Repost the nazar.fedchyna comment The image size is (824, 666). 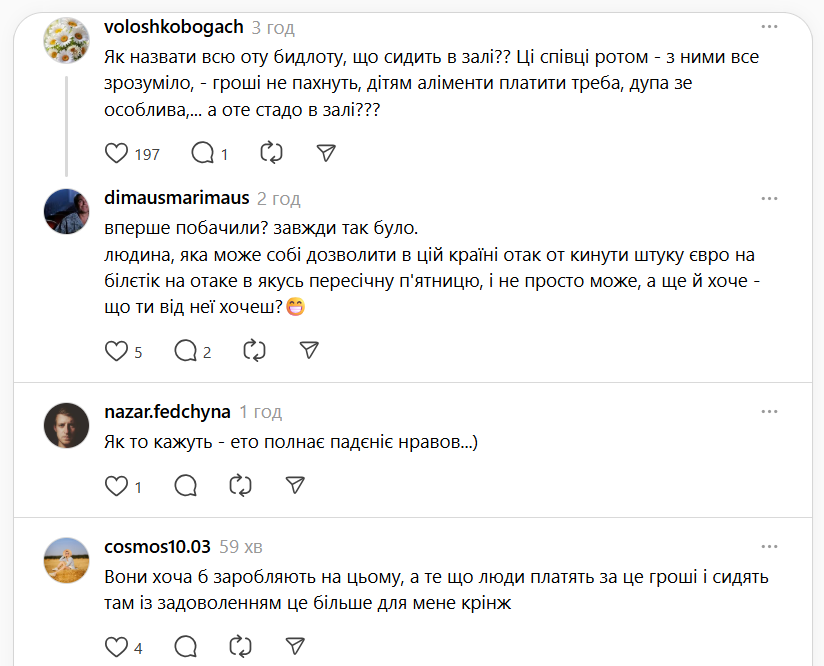[x=240, y=486]
